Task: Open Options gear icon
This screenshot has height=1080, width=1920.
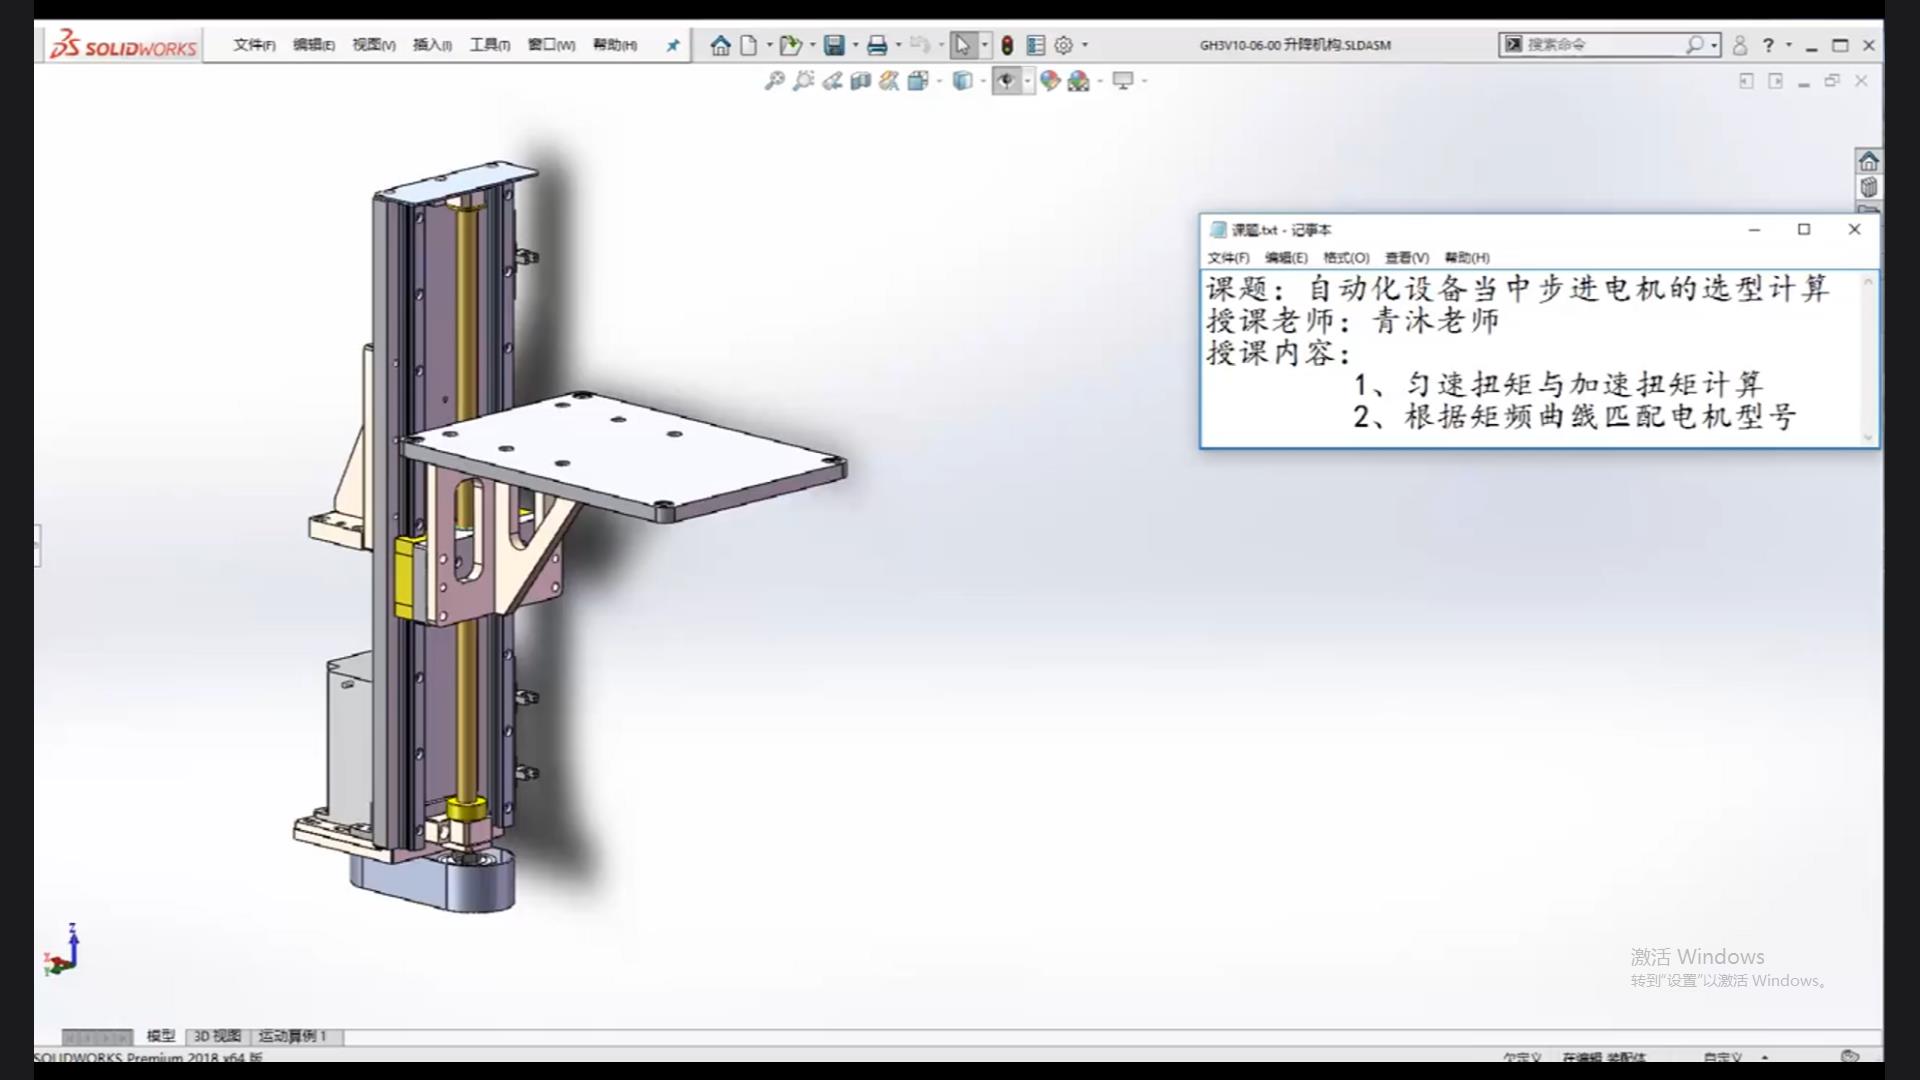Action: coord(1063,45)
